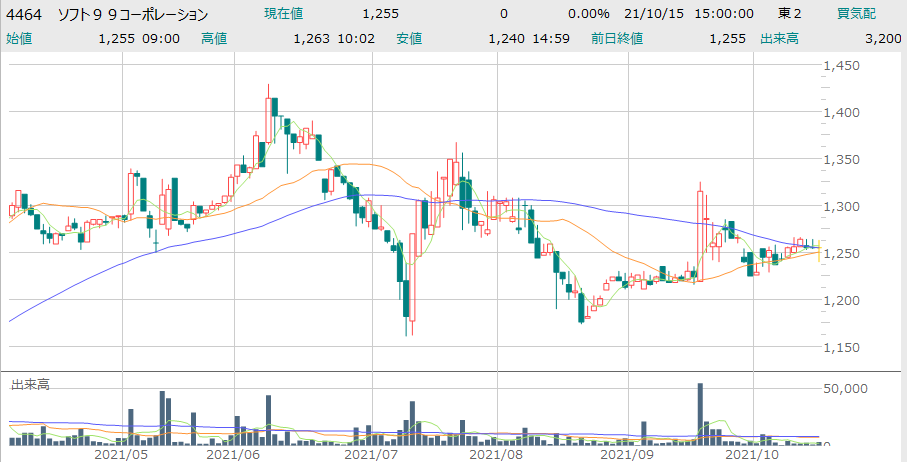907x462 pixels.
Task: Select the 2021/05 date axis label
Action: [120, 453]
